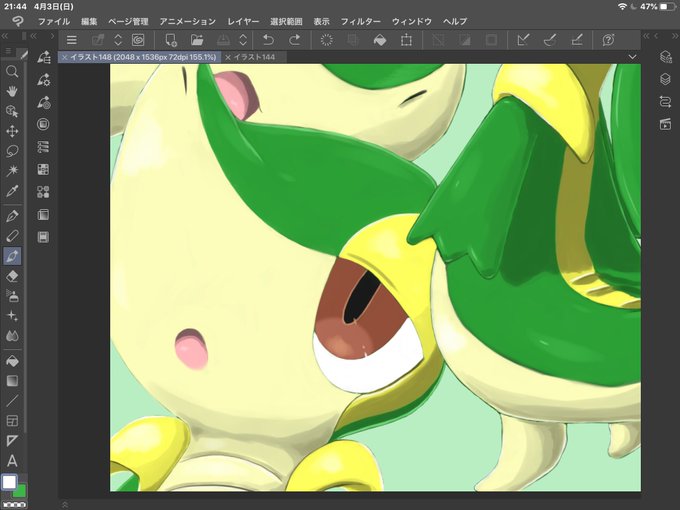
Task: Select the active Brush tool
Action: (x=12, y=256)
